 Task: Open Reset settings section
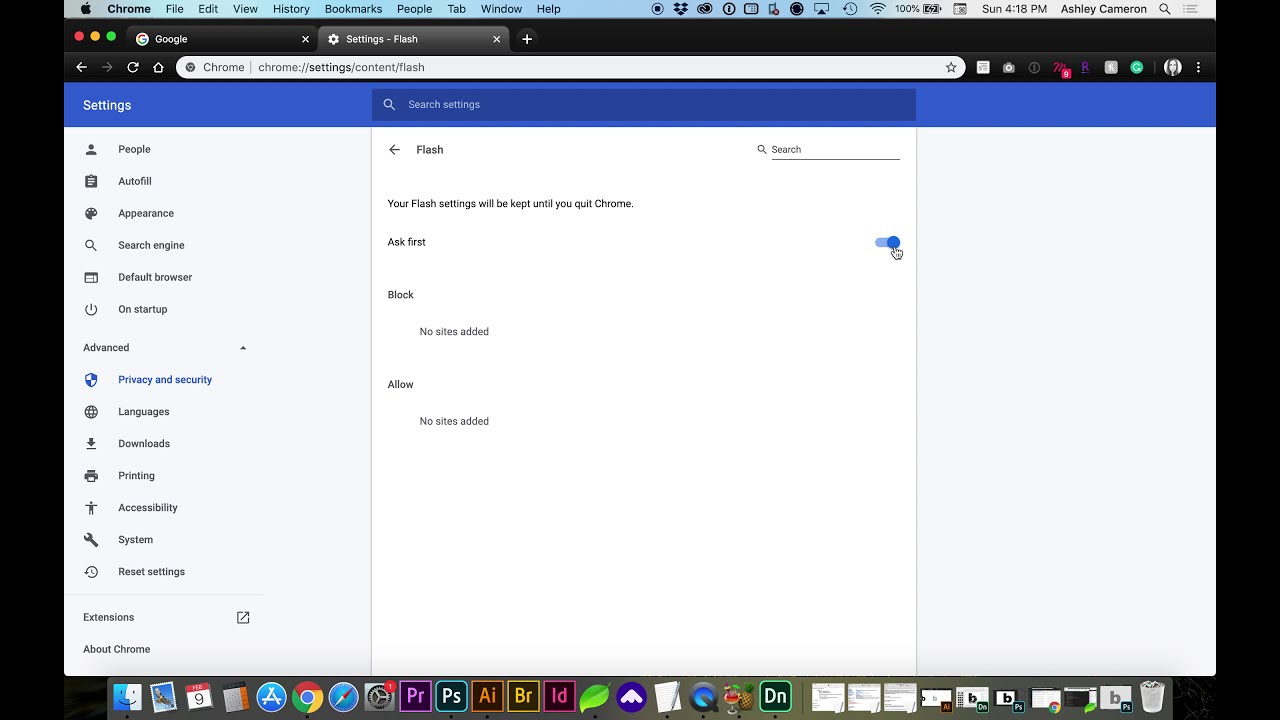pos(151,572)
